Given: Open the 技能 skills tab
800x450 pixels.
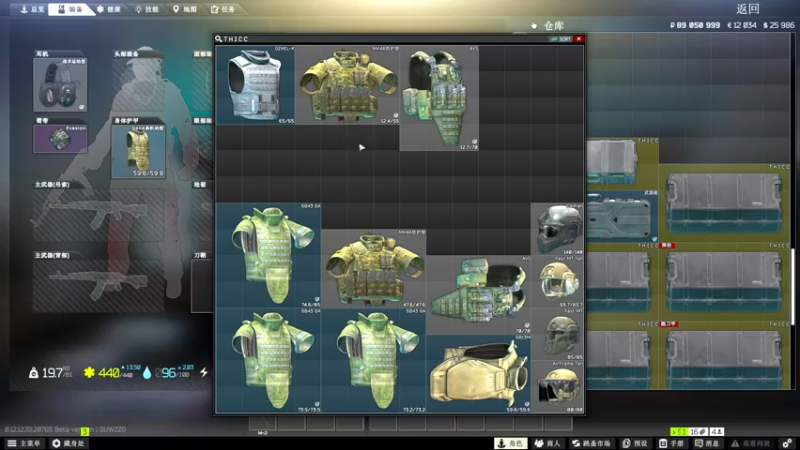Looking at the screenshot, I should [147, 9].
